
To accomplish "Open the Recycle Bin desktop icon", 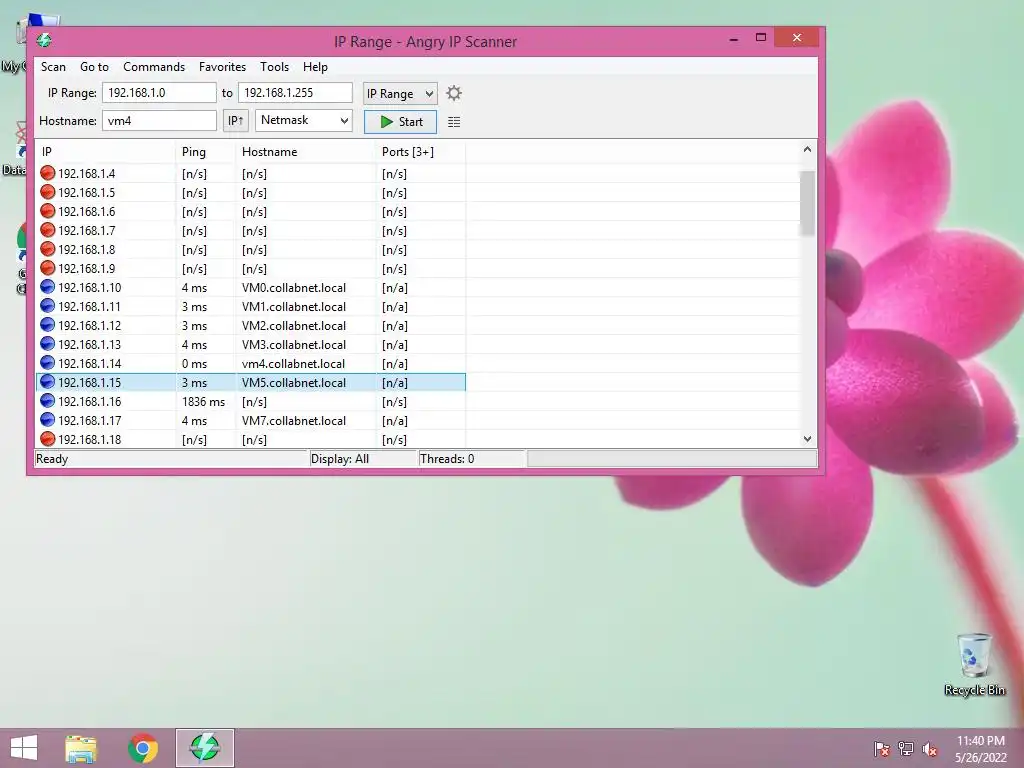I will (x=974, y=664).
